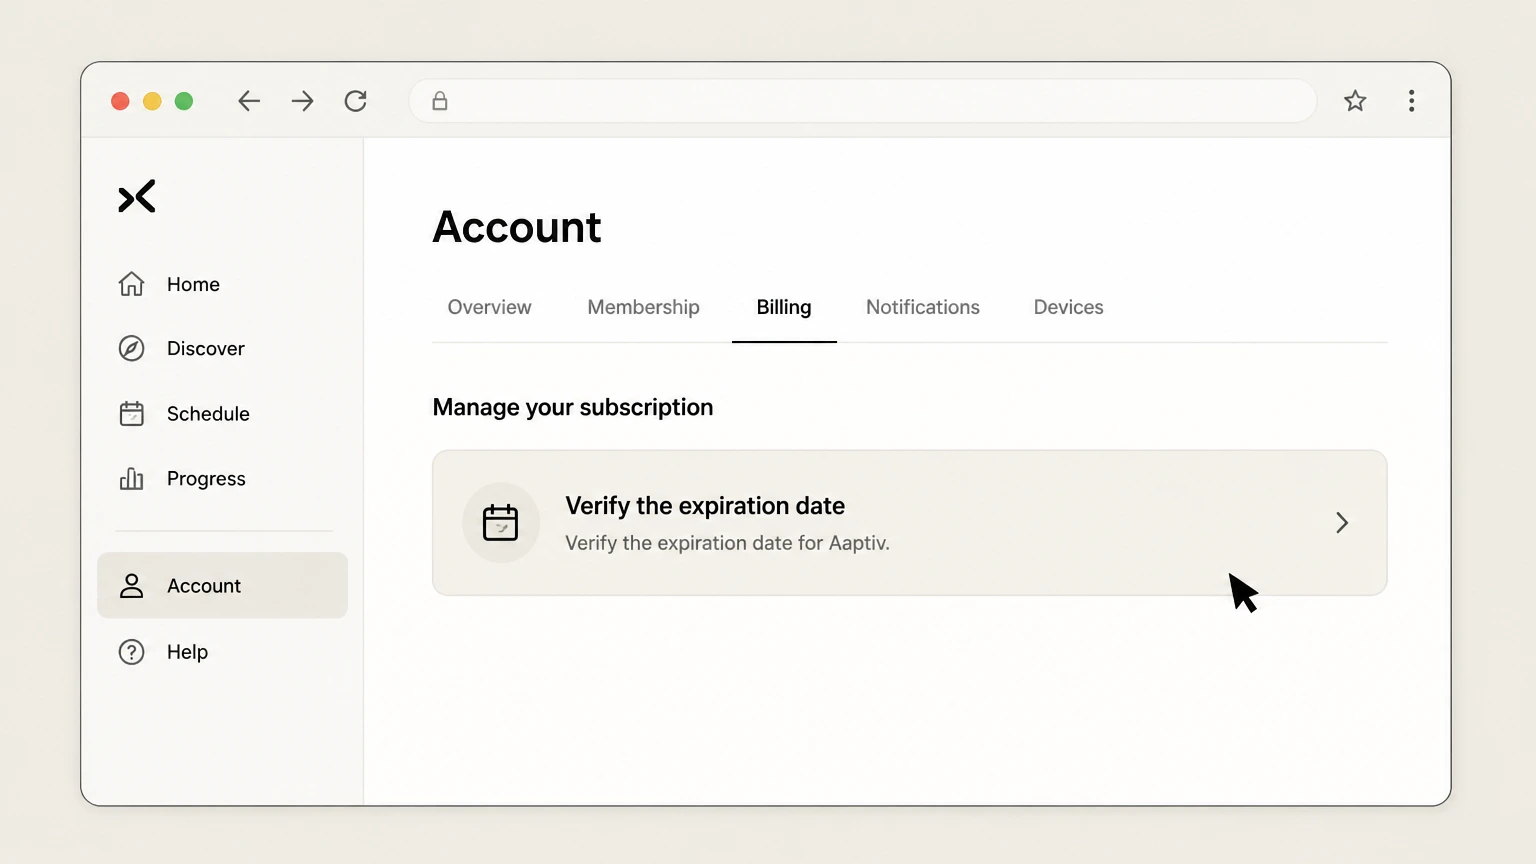The width and height of the screenshot is (1536, 864).
Task: Click the browser address bar field
Action: coord(862,101)
